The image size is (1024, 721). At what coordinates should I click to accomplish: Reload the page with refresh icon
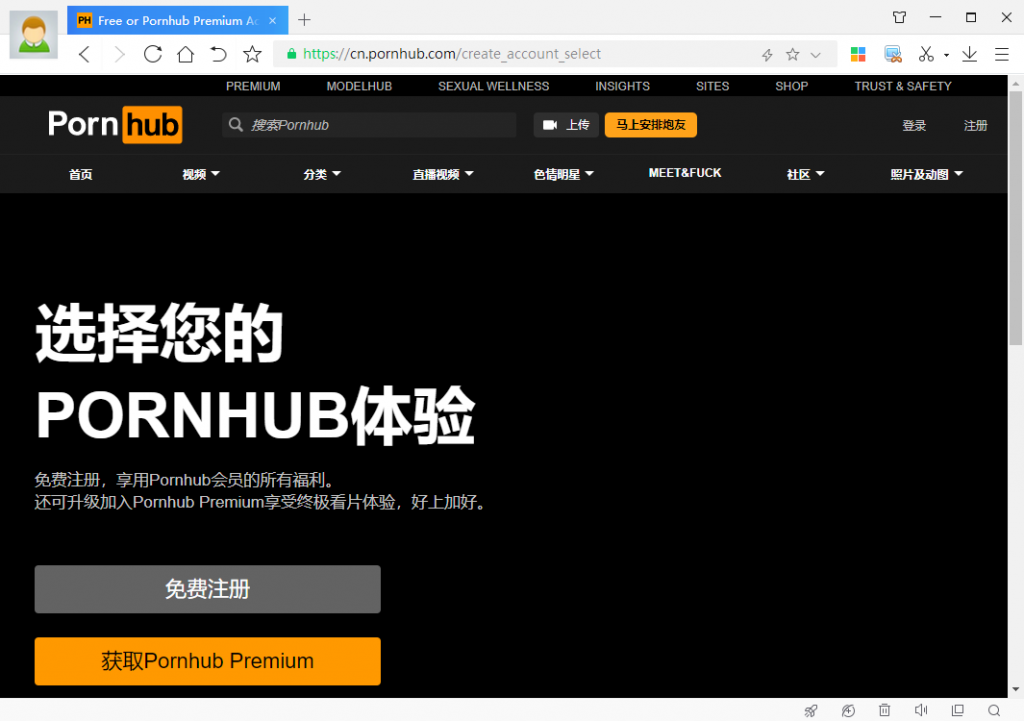(x=153, y=54)
